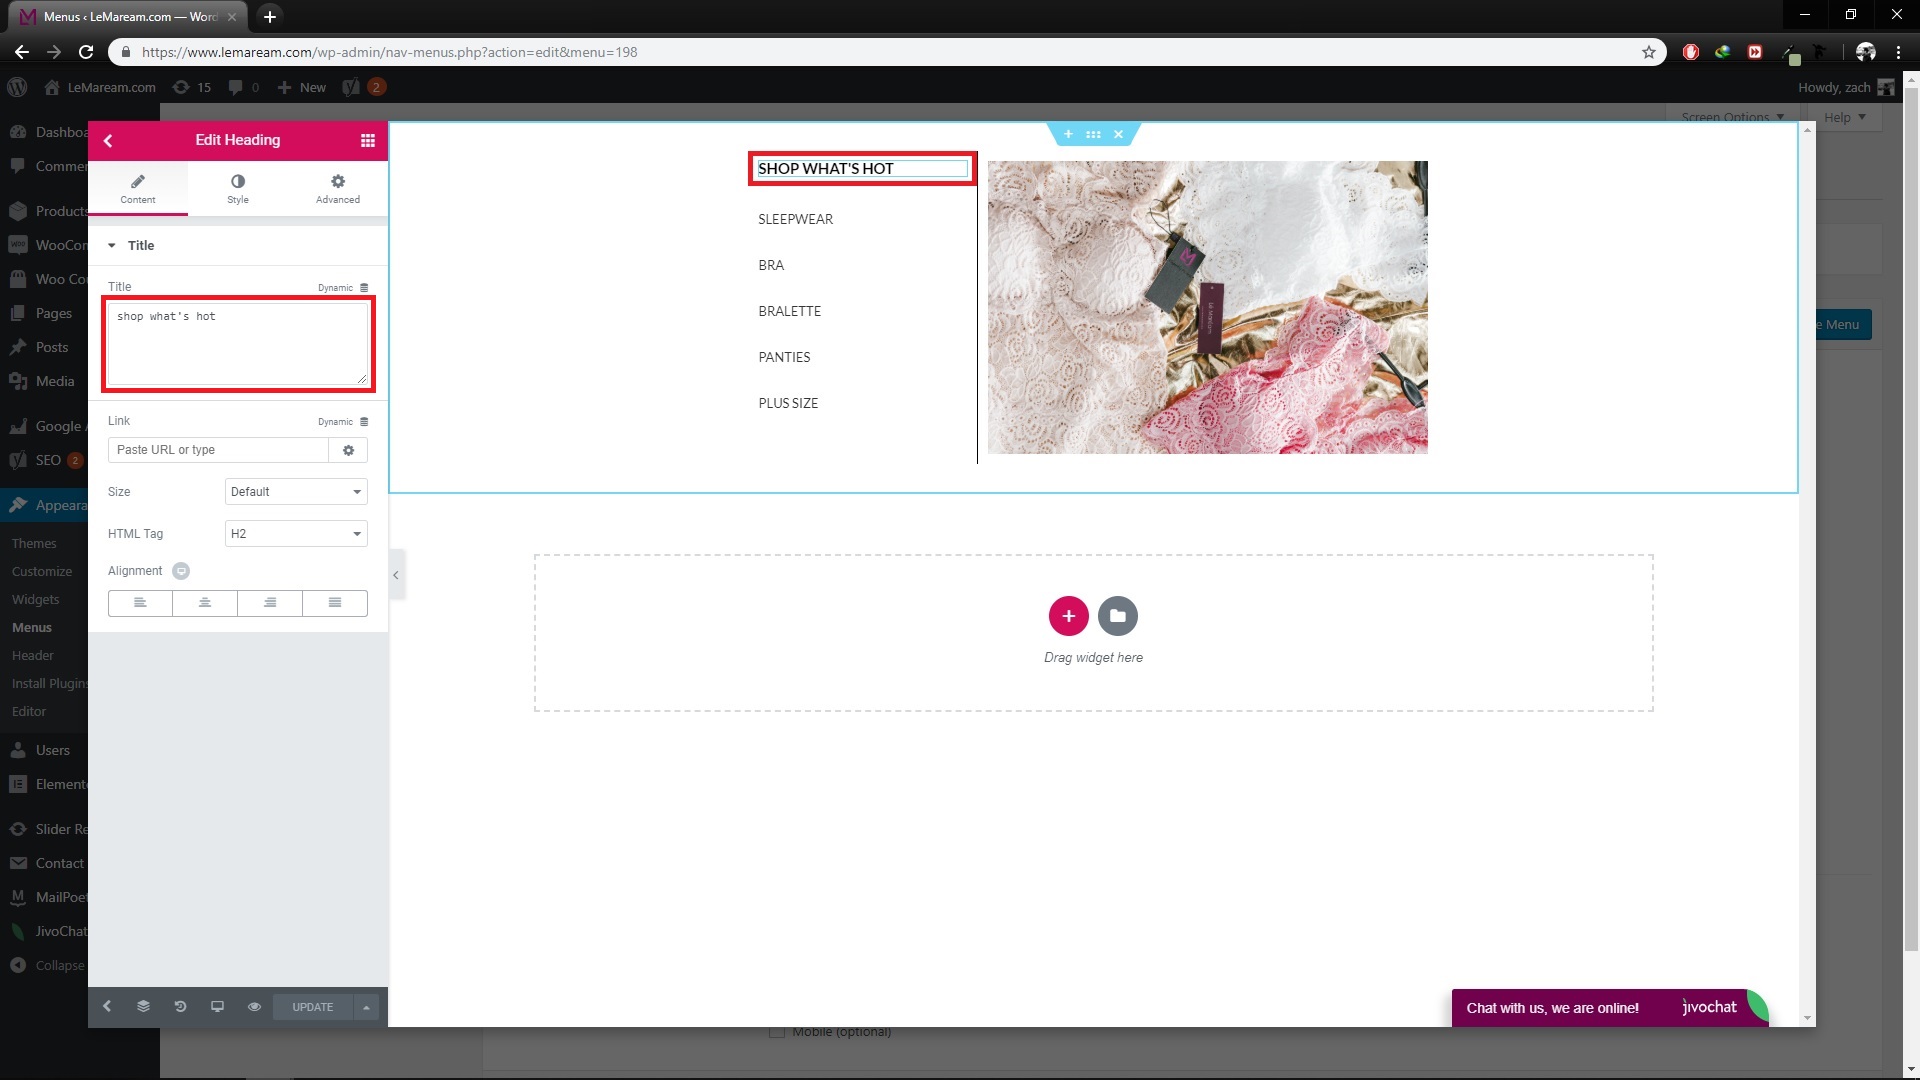Screen dimensions: 1920x1080
Task: Add section with plus in section handle
Action: coord(1068,134)
